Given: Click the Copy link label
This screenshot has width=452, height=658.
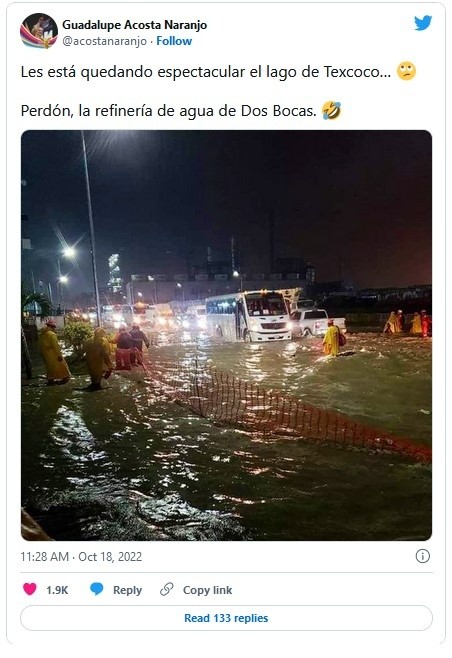Looking at the screenshot, I should pos(207,590).
